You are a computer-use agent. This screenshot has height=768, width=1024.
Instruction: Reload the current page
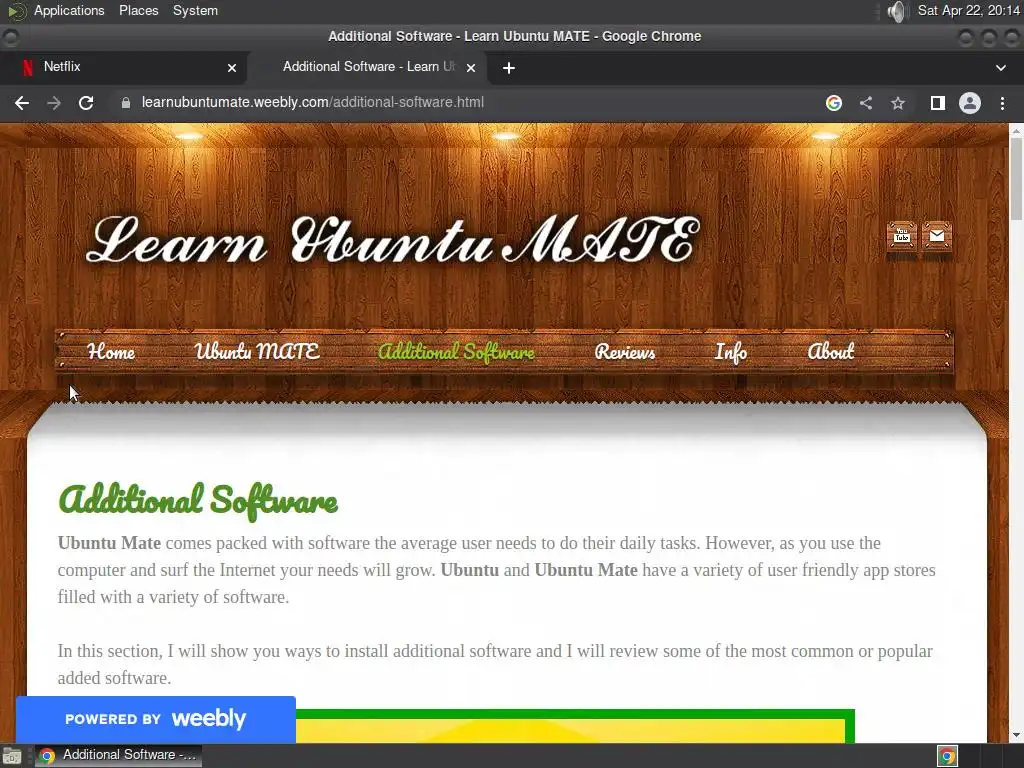(x=86, y=103)
